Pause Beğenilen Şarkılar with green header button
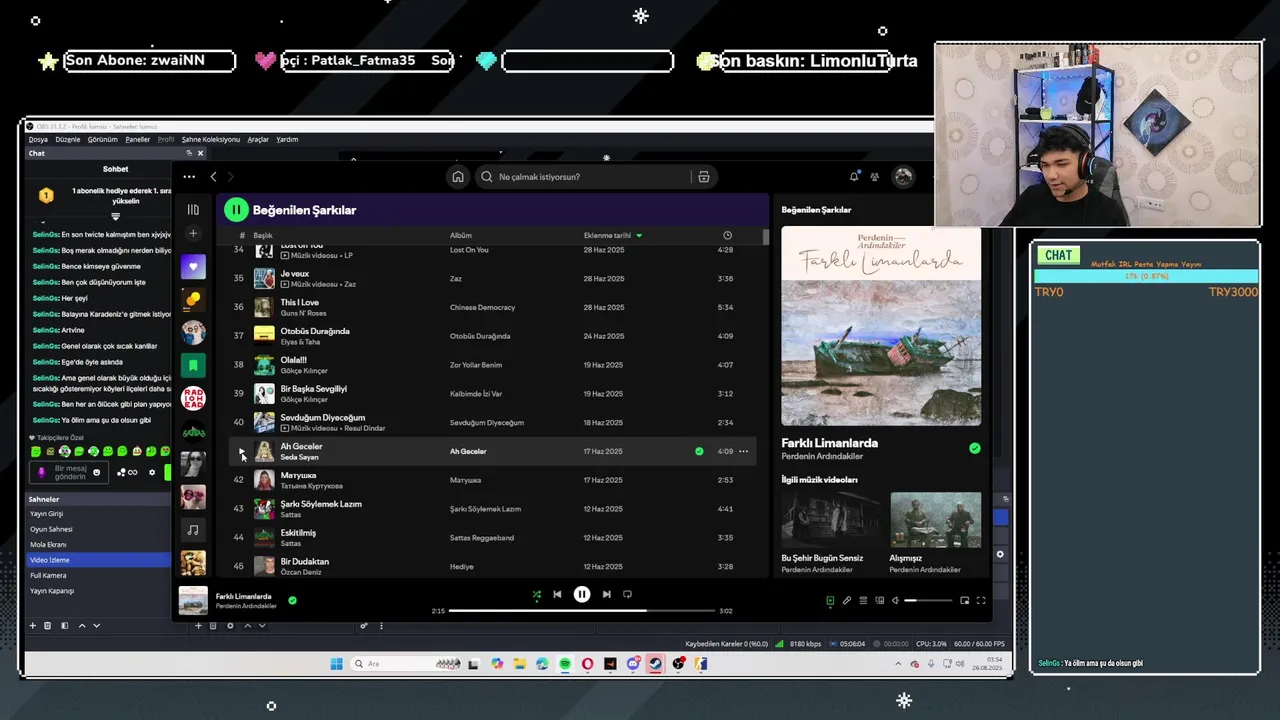The image size is (1280, 720). click(236, 210)
